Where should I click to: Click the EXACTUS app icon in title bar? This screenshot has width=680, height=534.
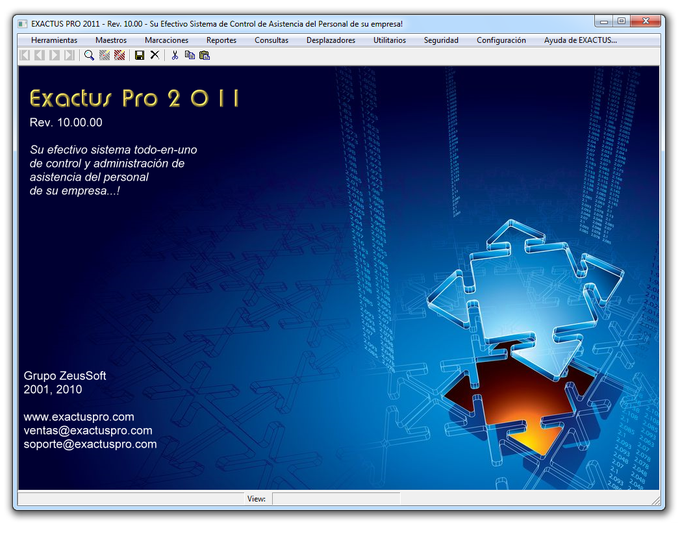click(x=23, y=24)
